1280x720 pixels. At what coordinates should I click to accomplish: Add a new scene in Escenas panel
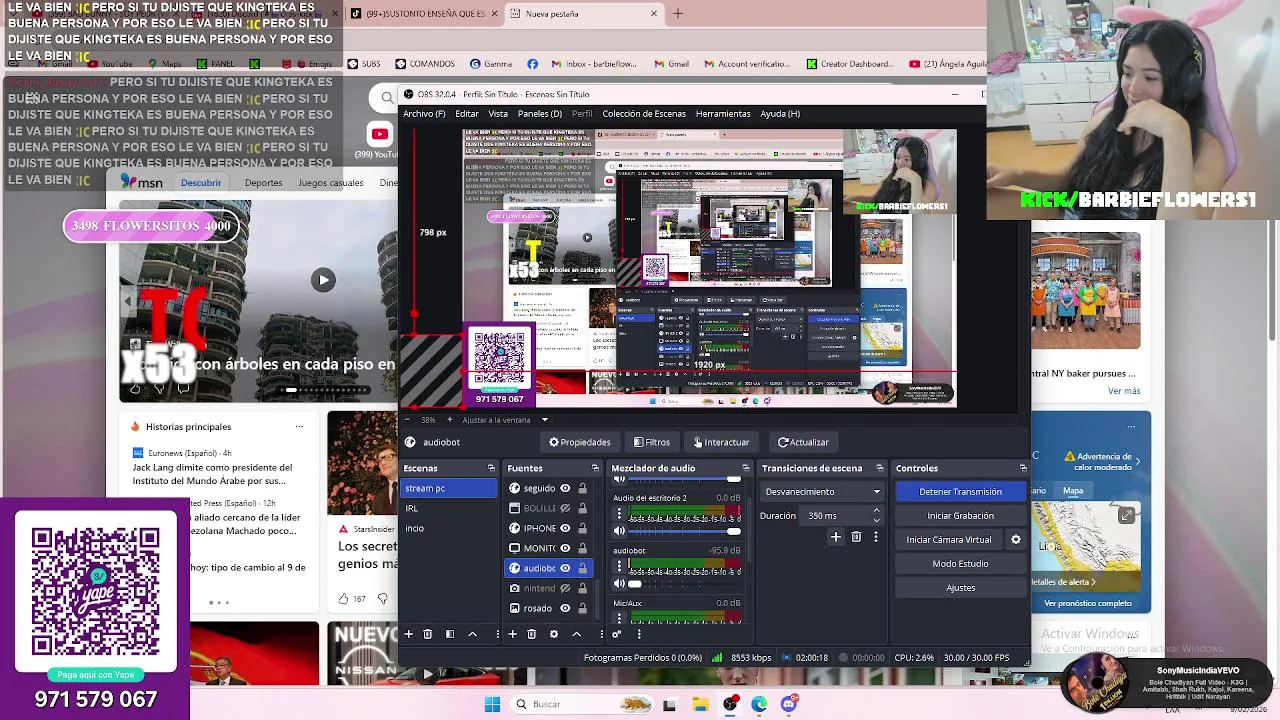(408, 634)
